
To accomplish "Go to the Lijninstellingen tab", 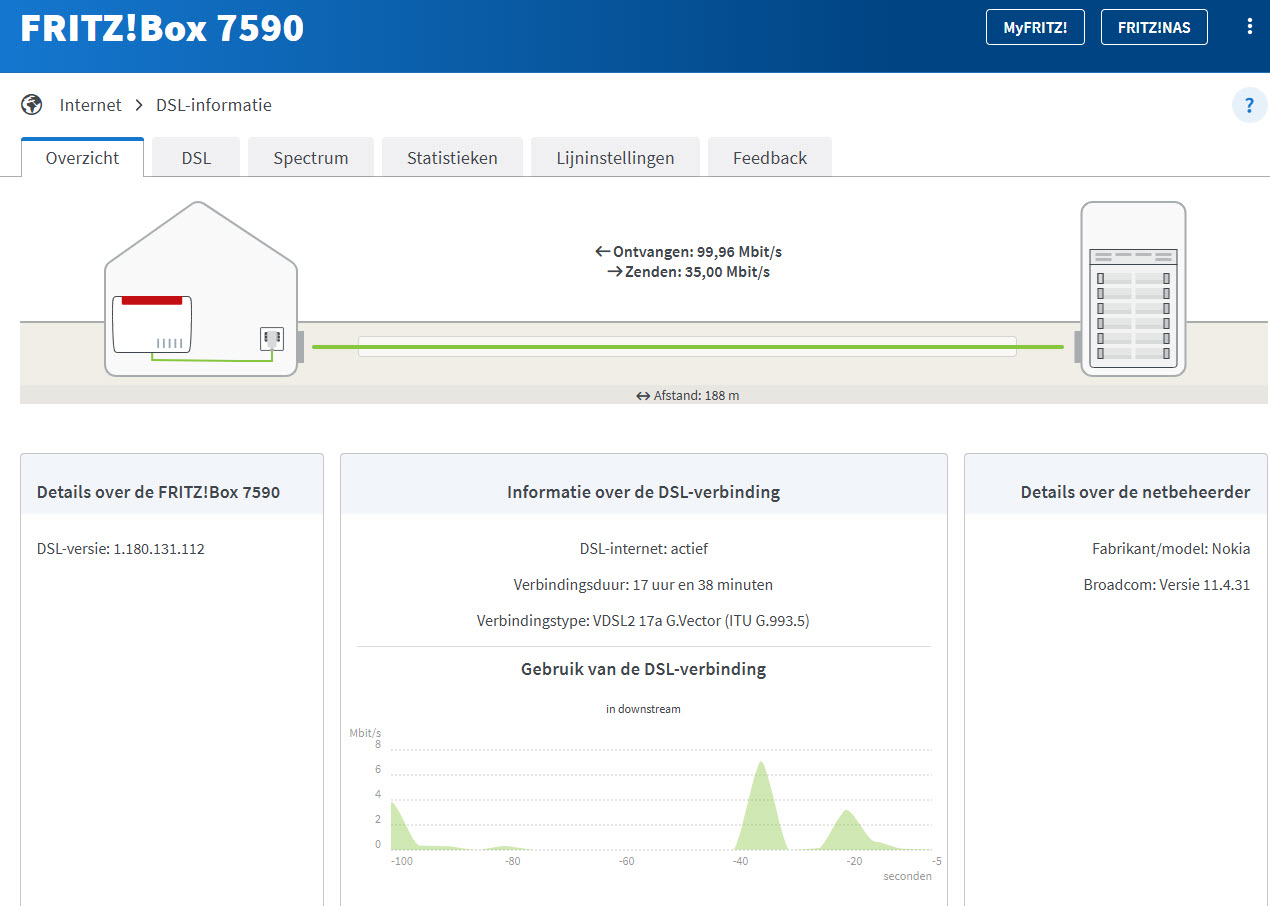I will coord(615,158).
